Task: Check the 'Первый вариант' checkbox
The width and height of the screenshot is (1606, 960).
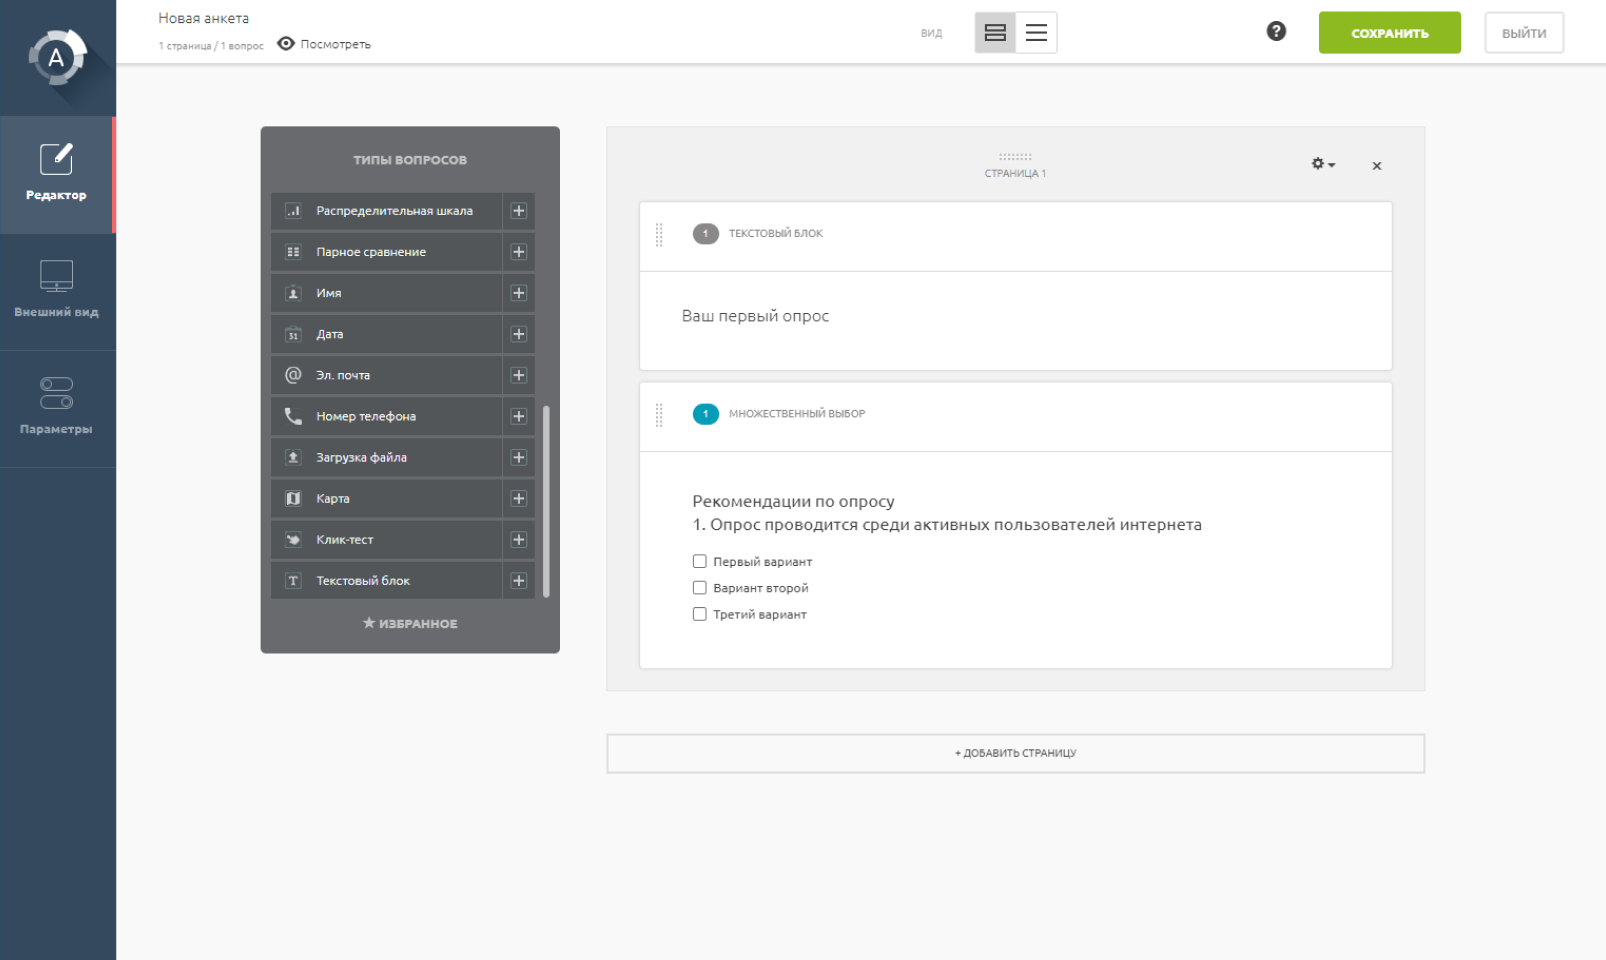Action: pos(700,562)
